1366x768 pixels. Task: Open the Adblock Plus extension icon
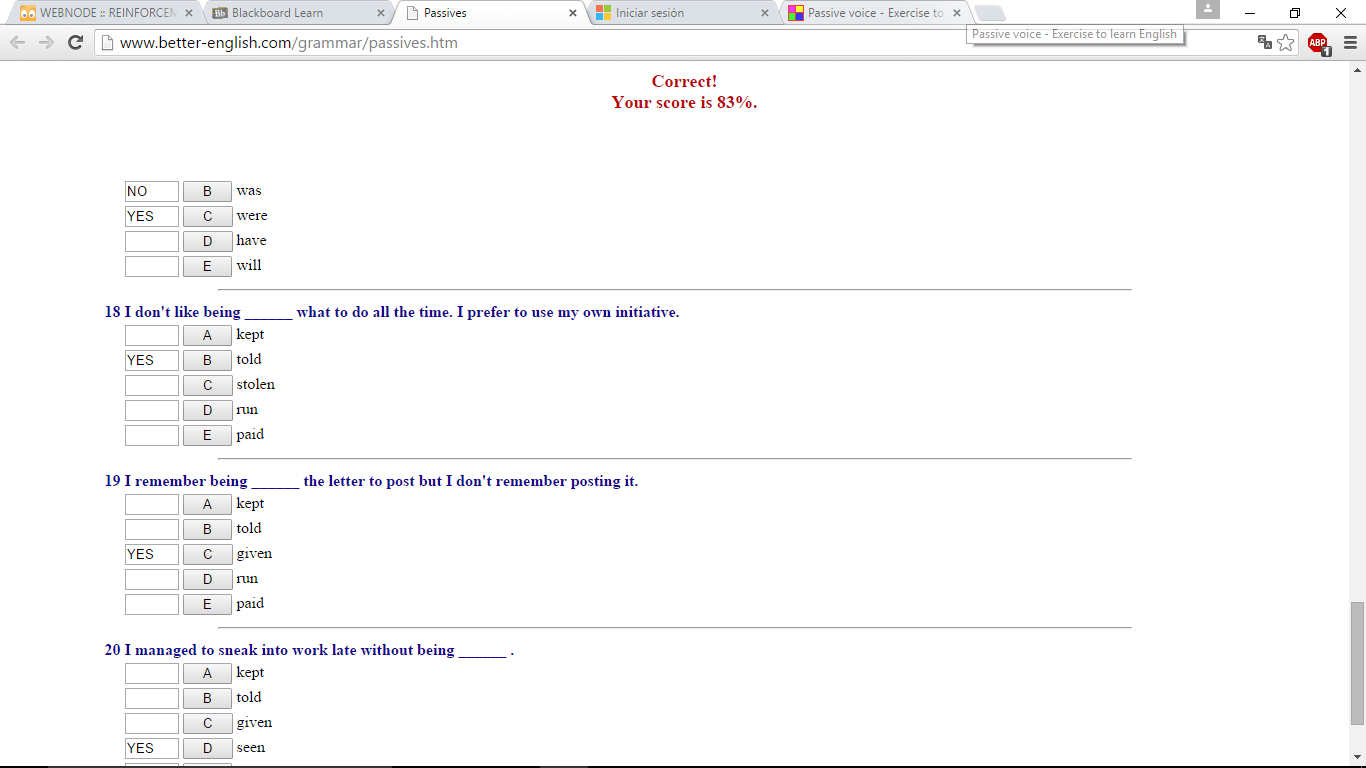[1318, 43]
